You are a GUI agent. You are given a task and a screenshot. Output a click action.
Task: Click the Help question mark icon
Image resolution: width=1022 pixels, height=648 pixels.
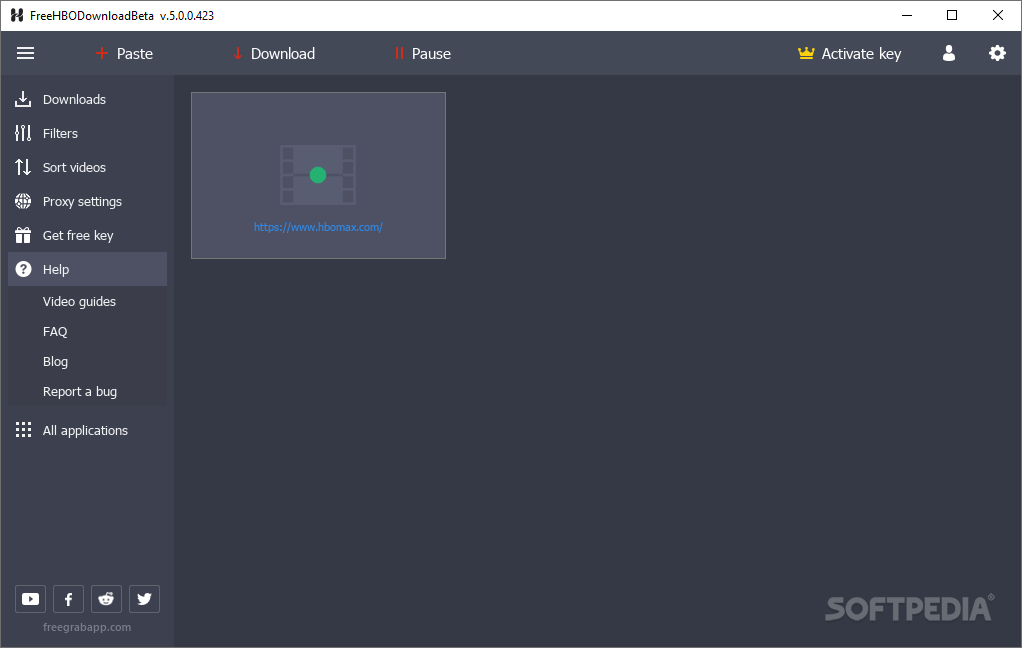click(x=23, y=269)
